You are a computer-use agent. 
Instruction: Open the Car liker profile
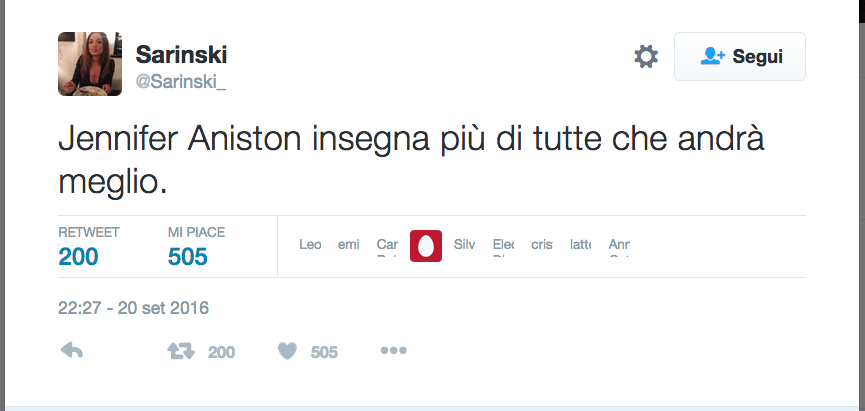coord(387,245)
